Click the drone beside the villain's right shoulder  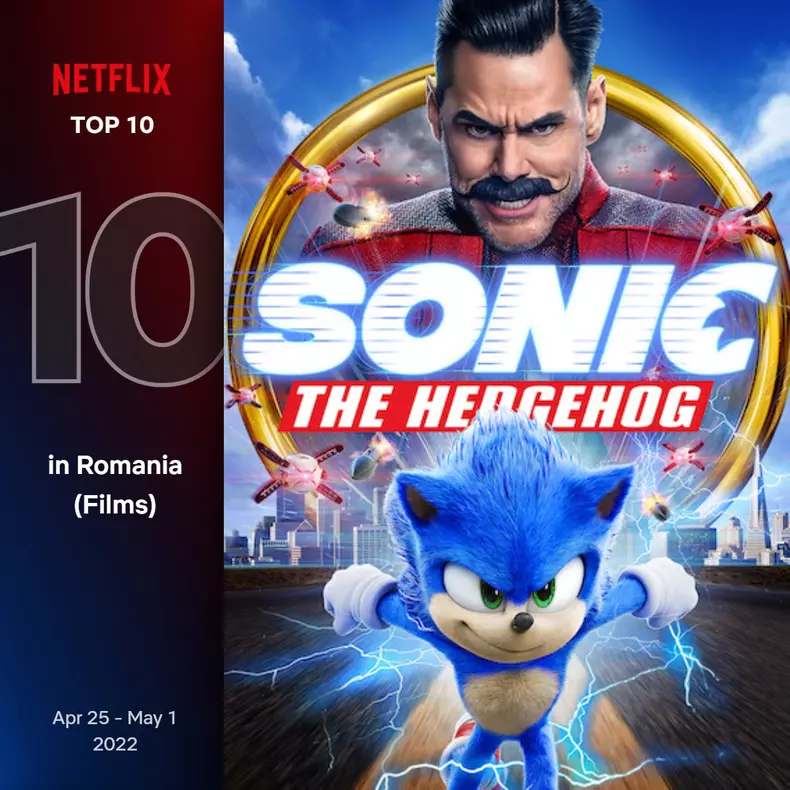(x=737, y=222)
